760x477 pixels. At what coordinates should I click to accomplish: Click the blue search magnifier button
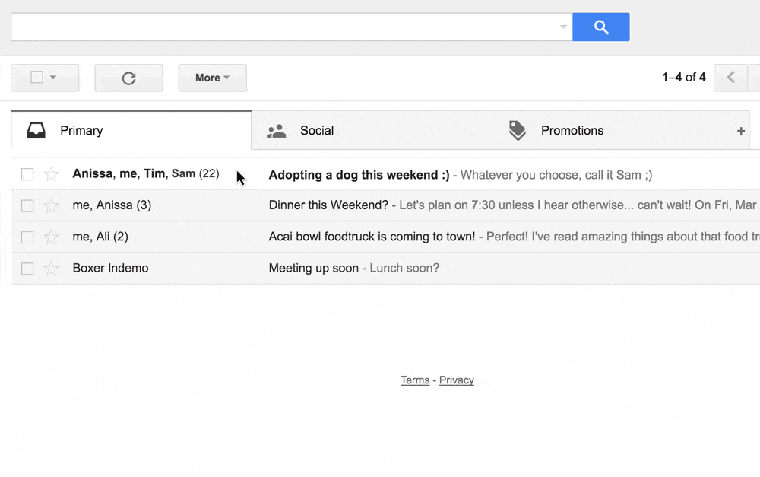pyautogui.click(x=601, y=27)
